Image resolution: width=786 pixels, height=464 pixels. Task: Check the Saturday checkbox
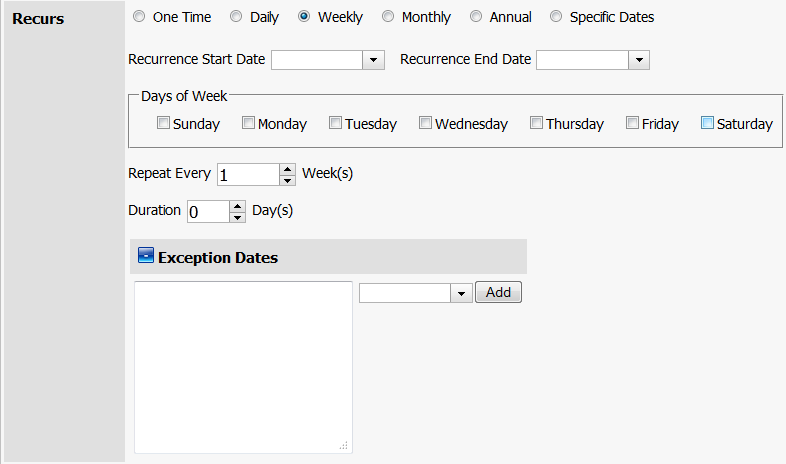point(707,123)
